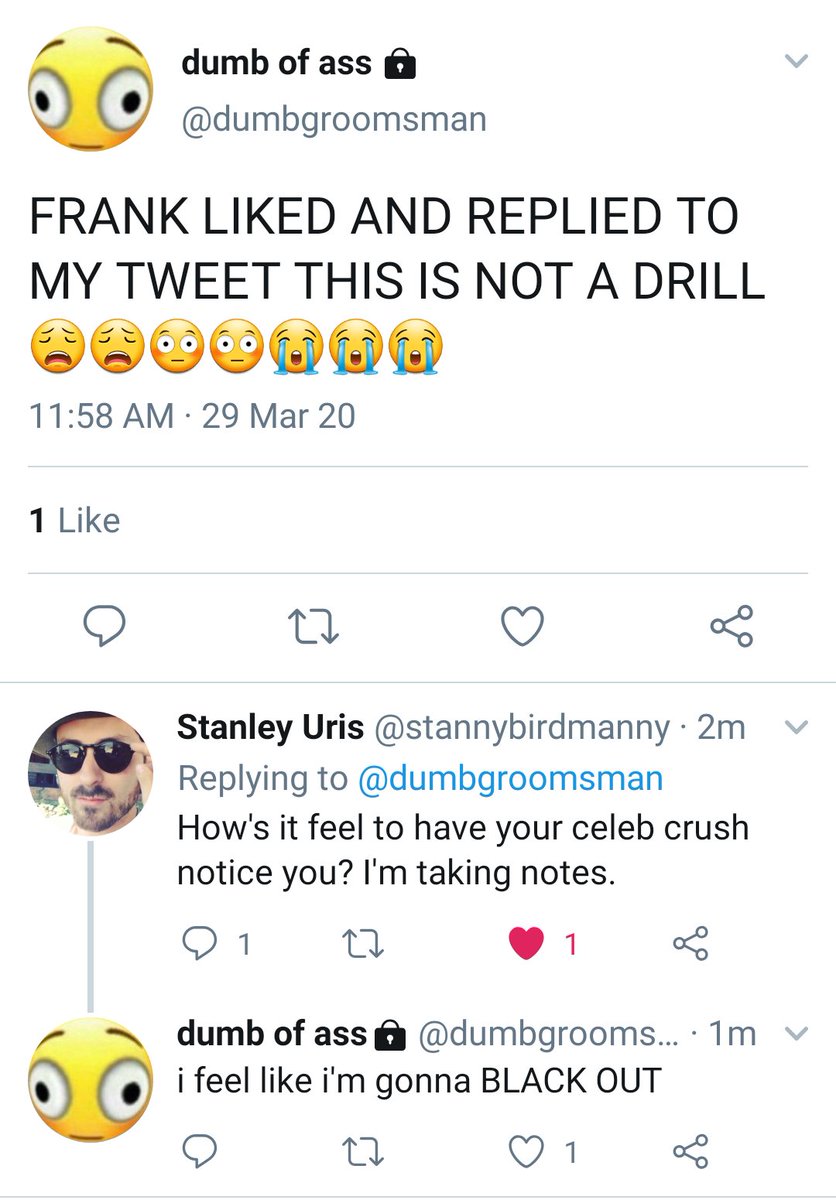Share the BLACK OUT tweet
This screenshot has width=836, height=1200.
(x=690, y=1152)
